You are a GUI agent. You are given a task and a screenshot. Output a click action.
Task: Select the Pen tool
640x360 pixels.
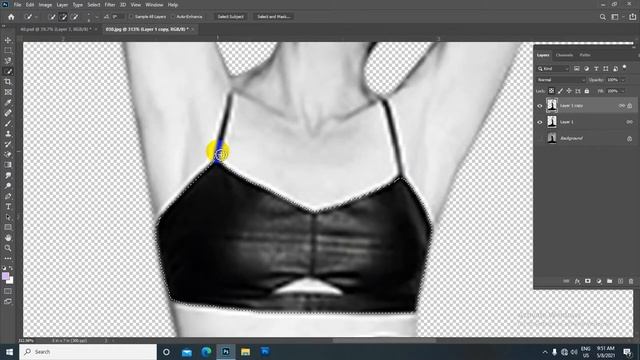coord(8,196)
